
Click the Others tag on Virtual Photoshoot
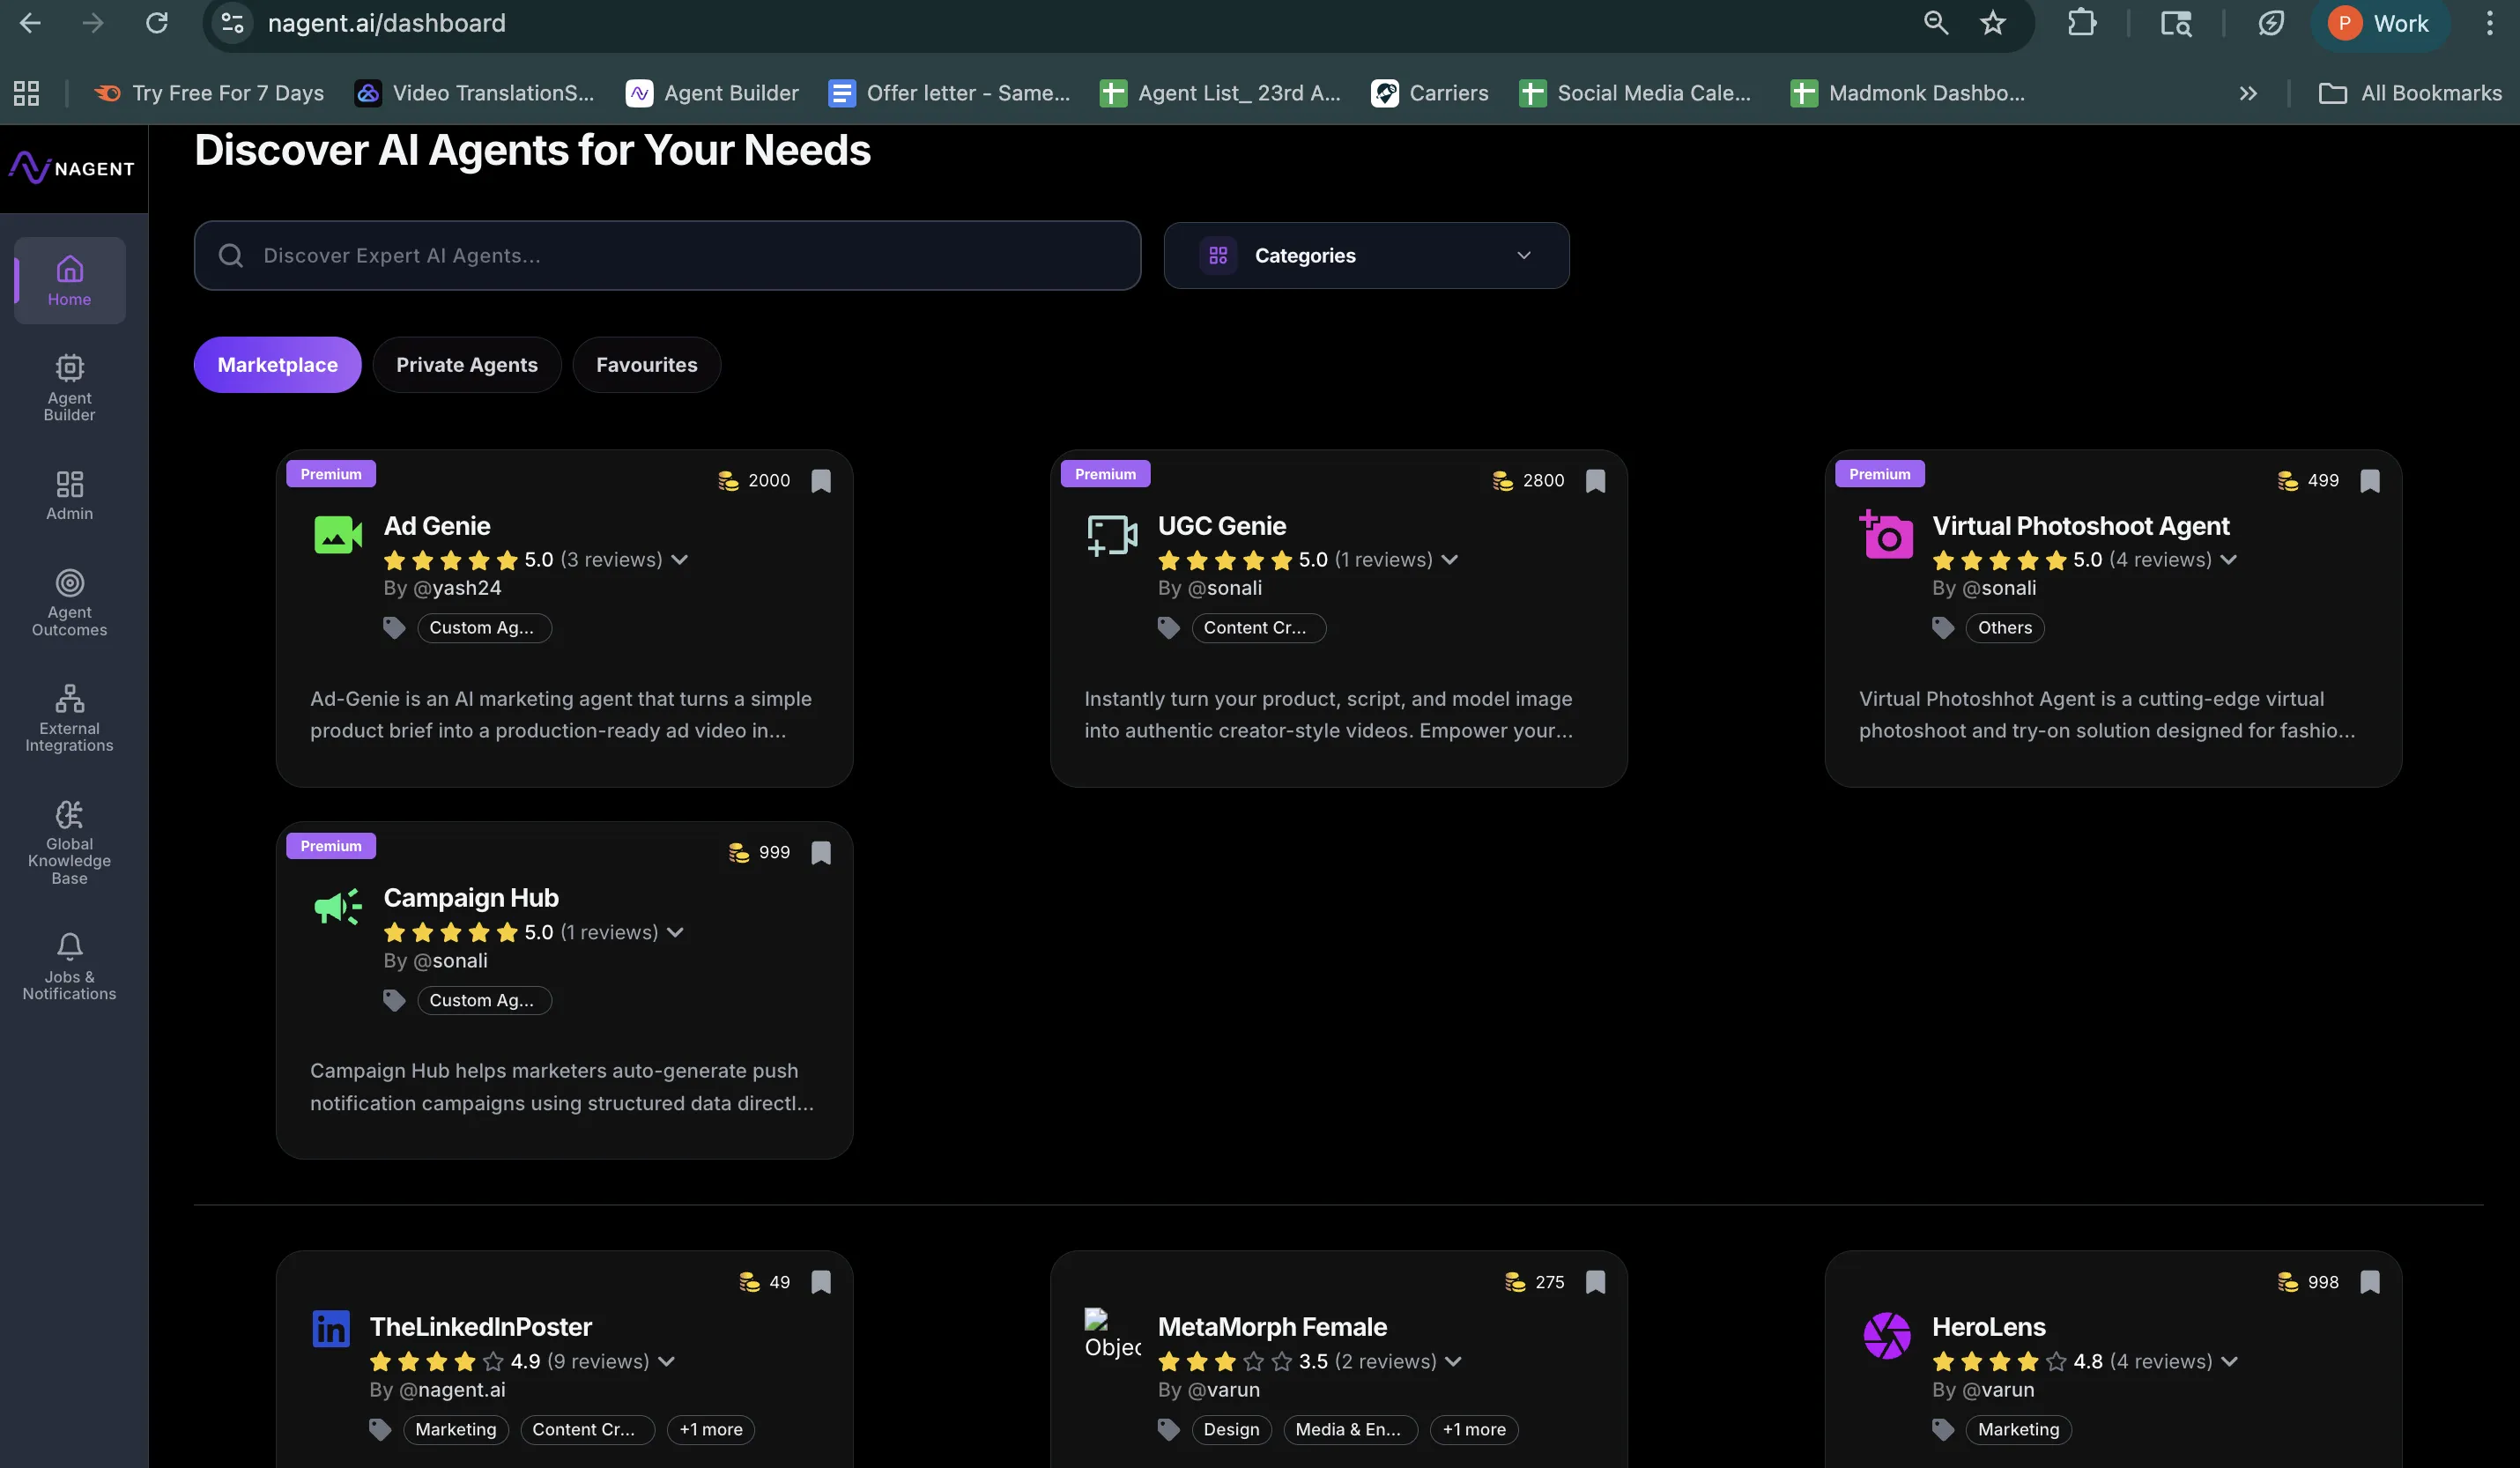(x=2005, y=628)
